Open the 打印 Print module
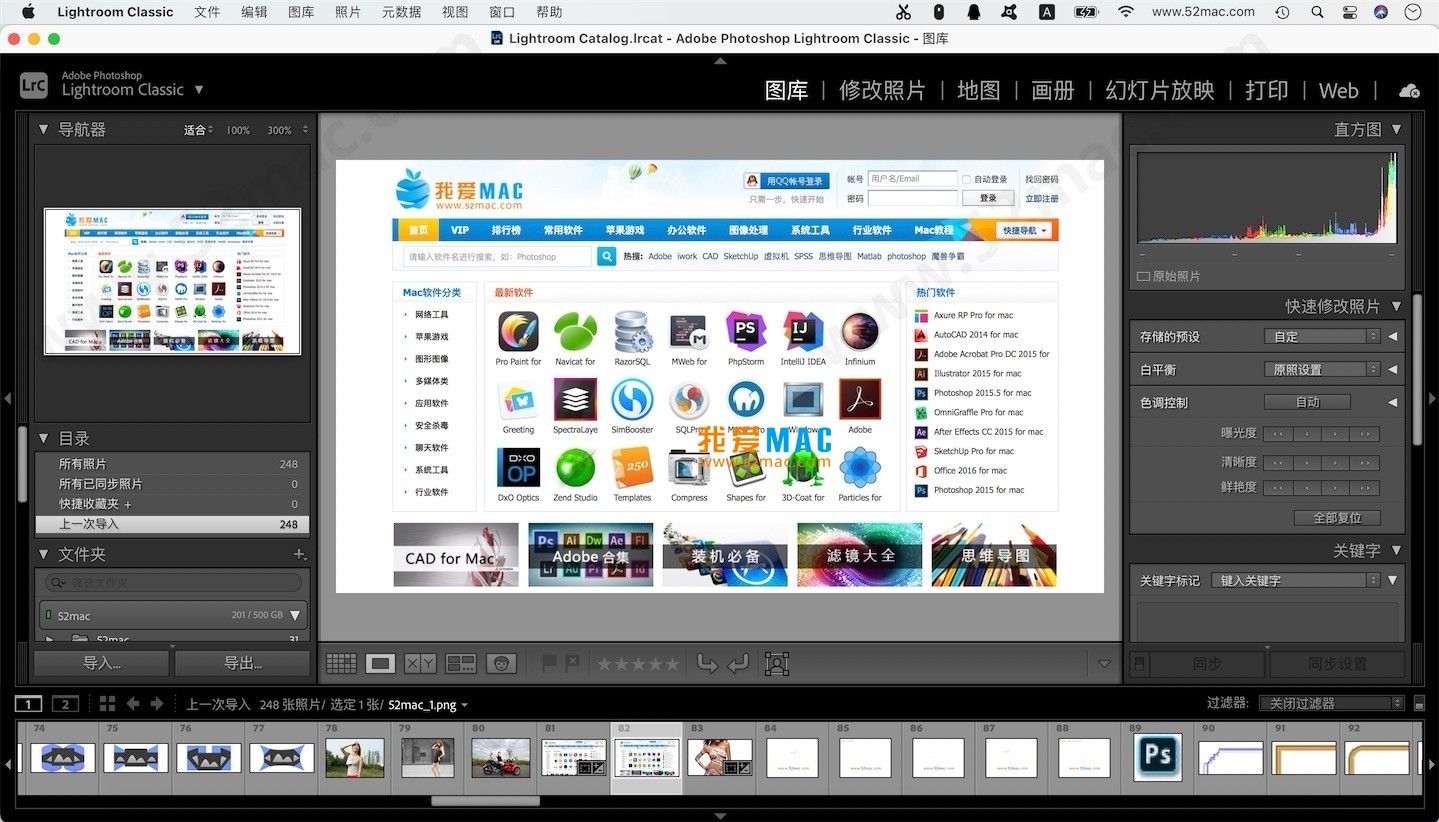The height and width of the screenshot is (822, 1439). coord(1266,91)
